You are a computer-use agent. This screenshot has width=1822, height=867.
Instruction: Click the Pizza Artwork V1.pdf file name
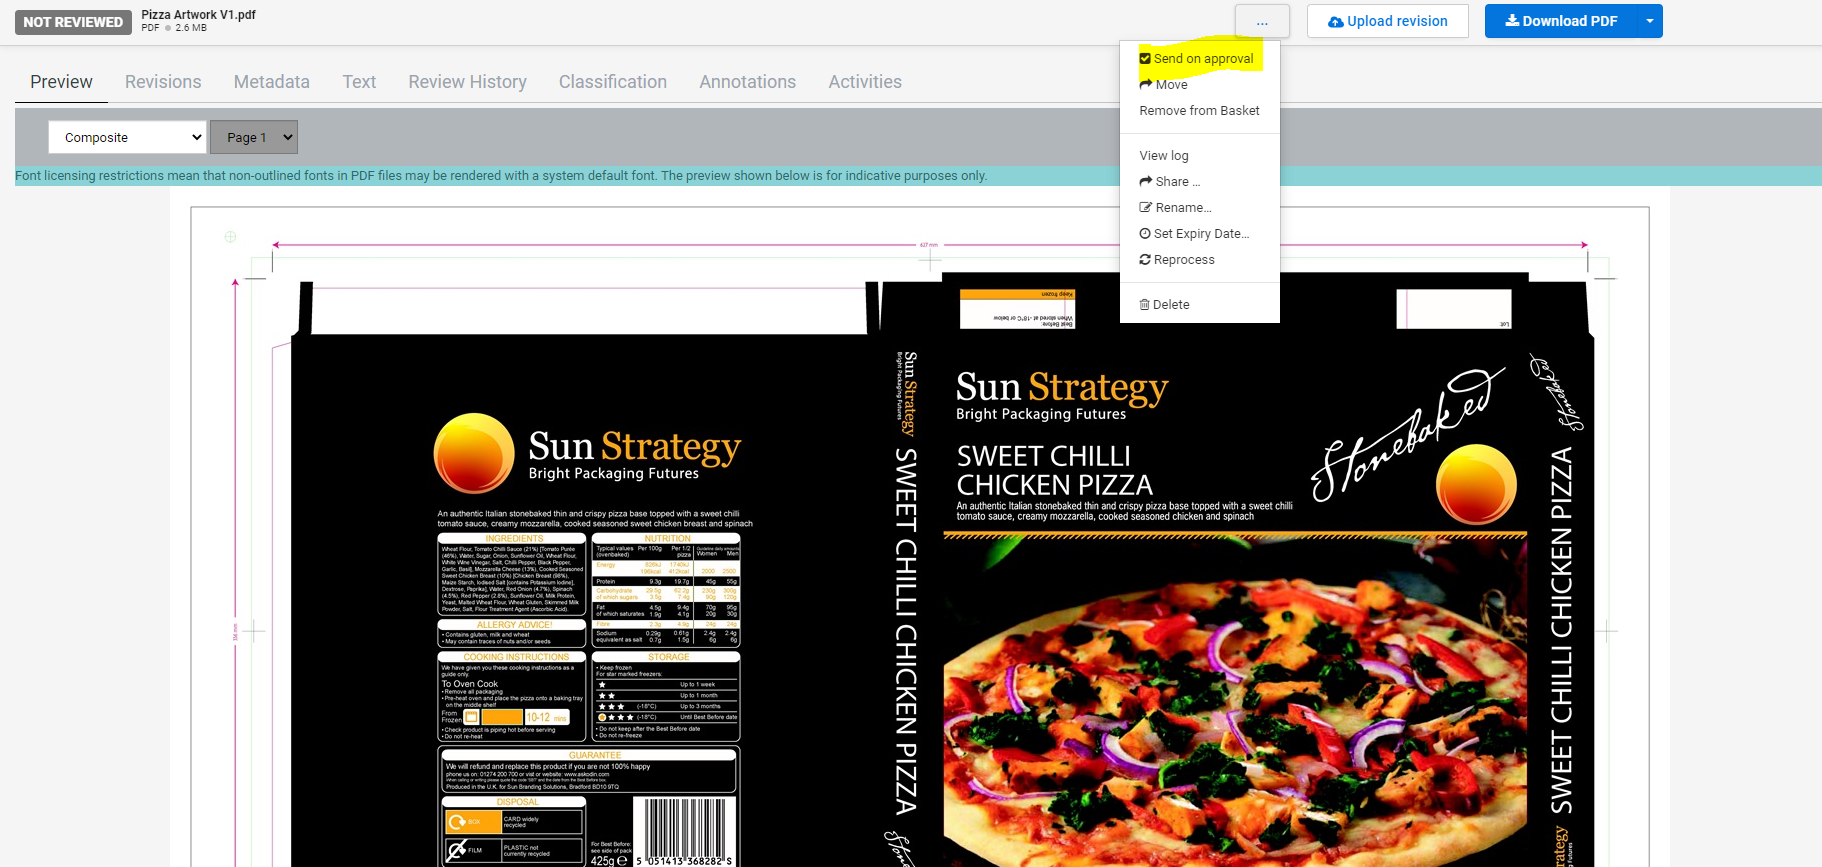(198, 14)
